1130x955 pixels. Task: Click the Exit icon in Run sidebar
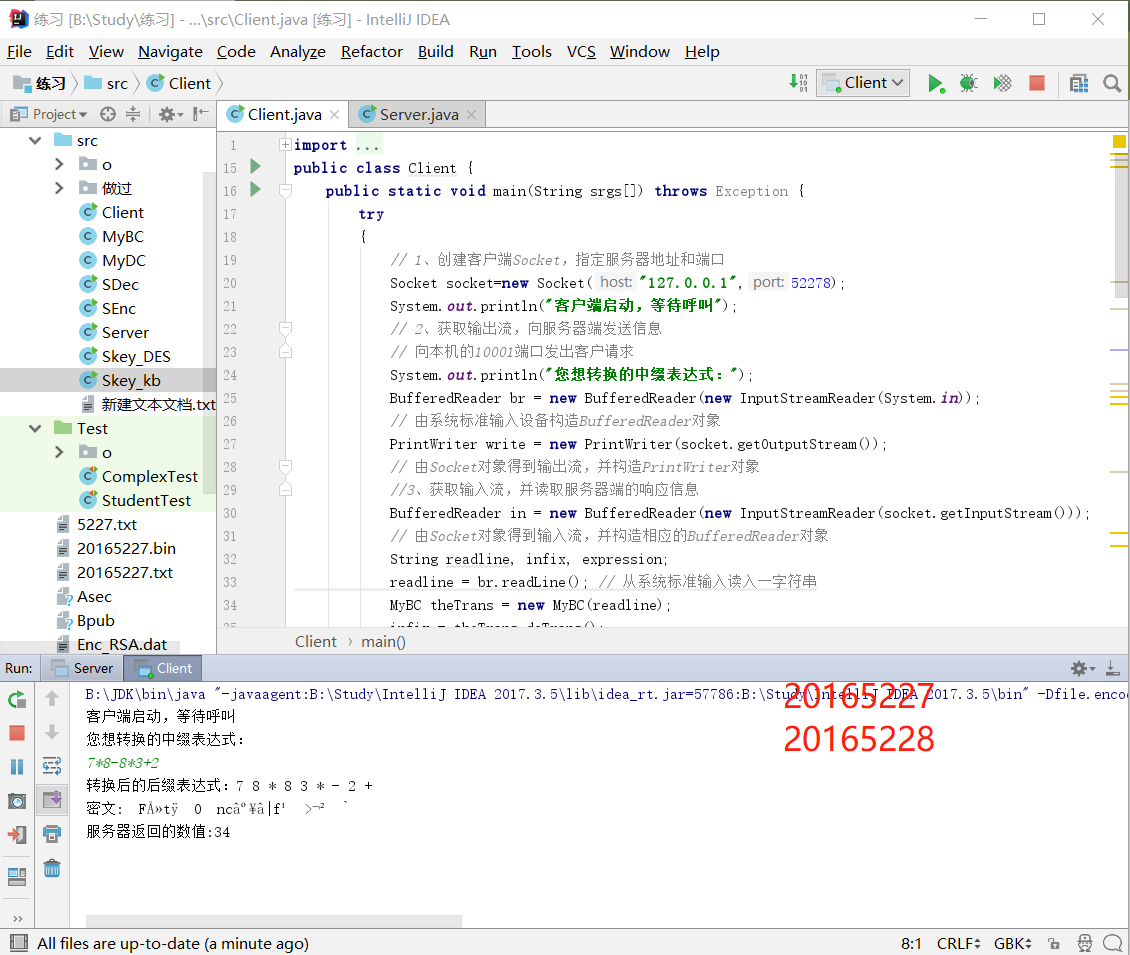point(17,835)
